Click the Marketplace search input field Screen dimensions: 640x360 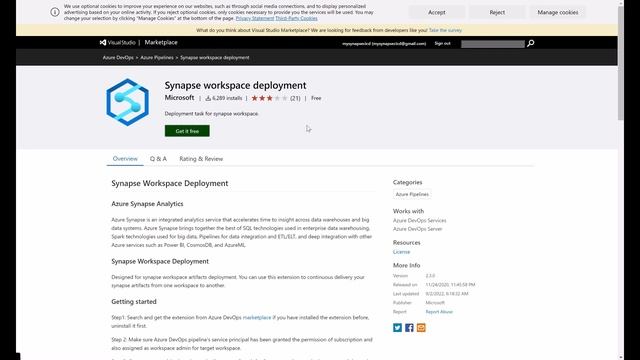(x=493, y=44)
